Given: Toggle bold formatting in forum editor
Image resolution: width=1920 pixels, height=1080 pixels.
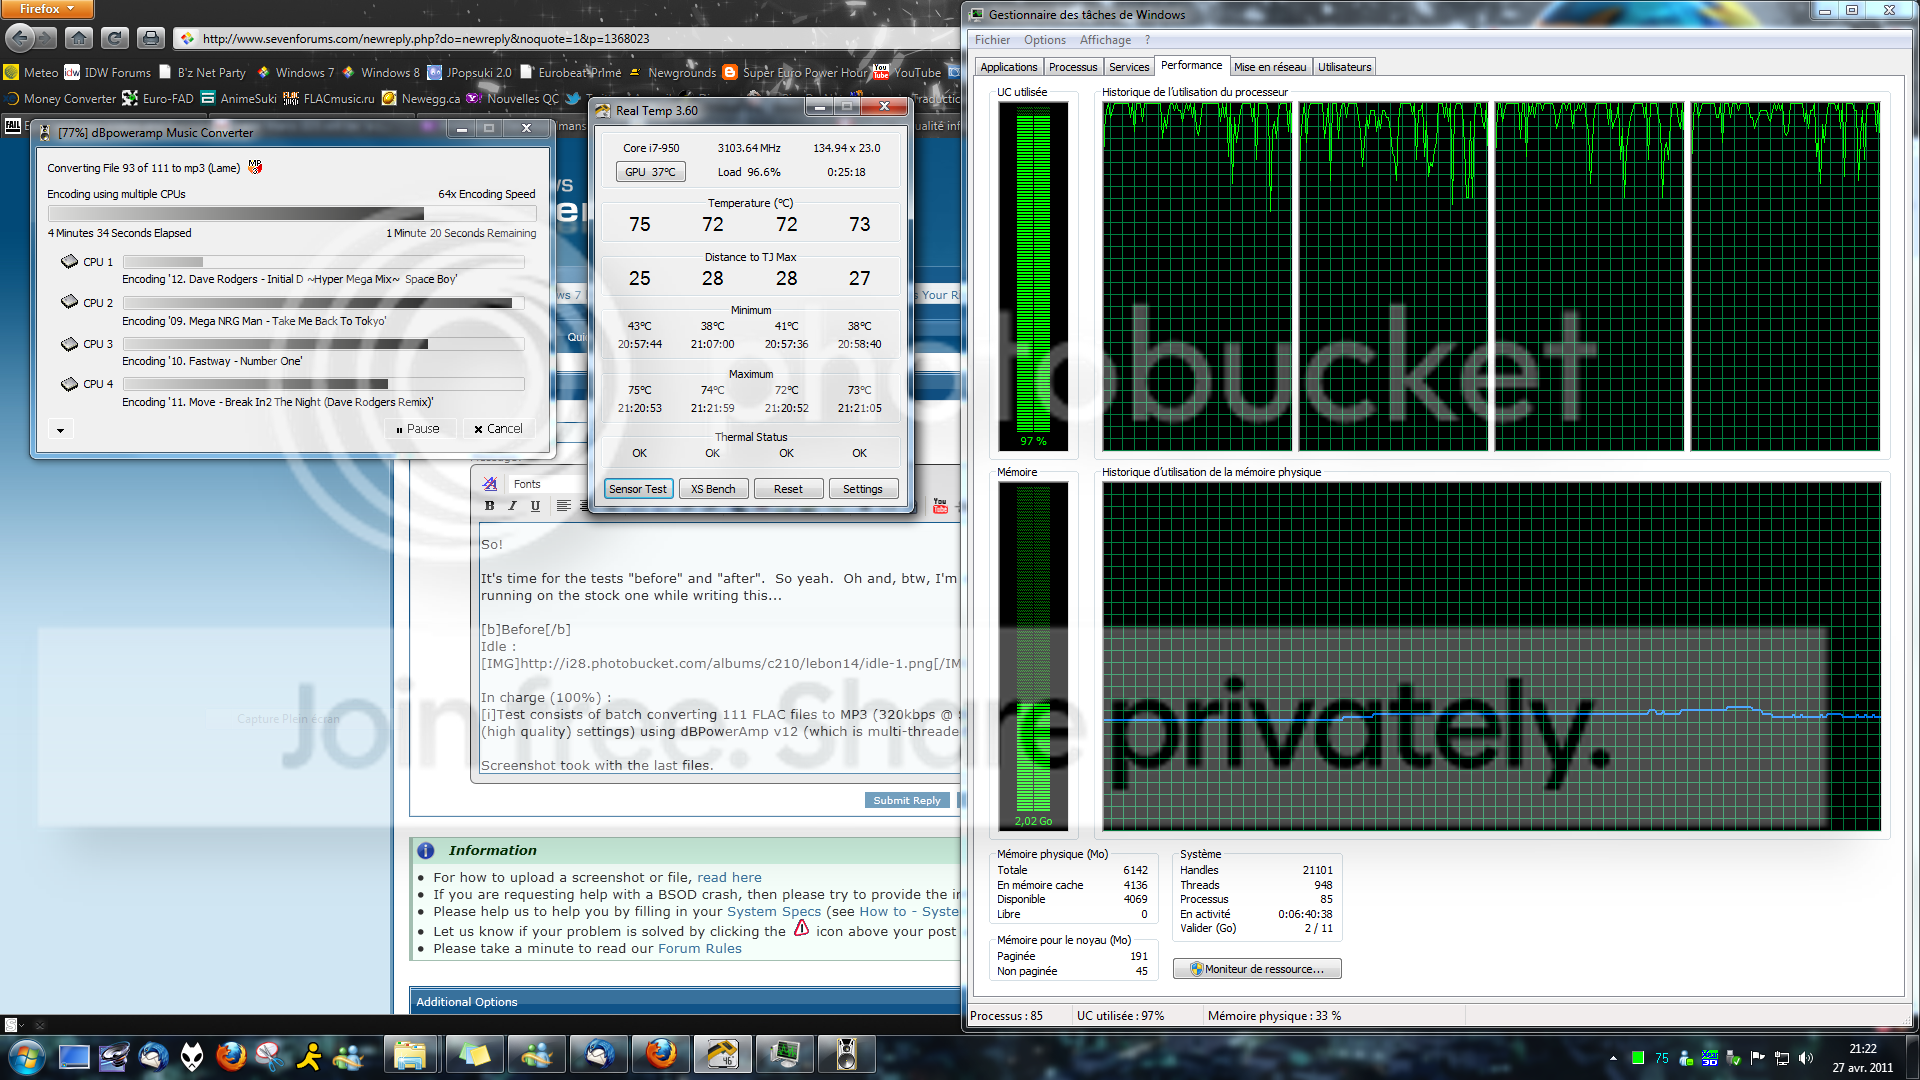Looking at the screenshot, I should tap(490, 506).
